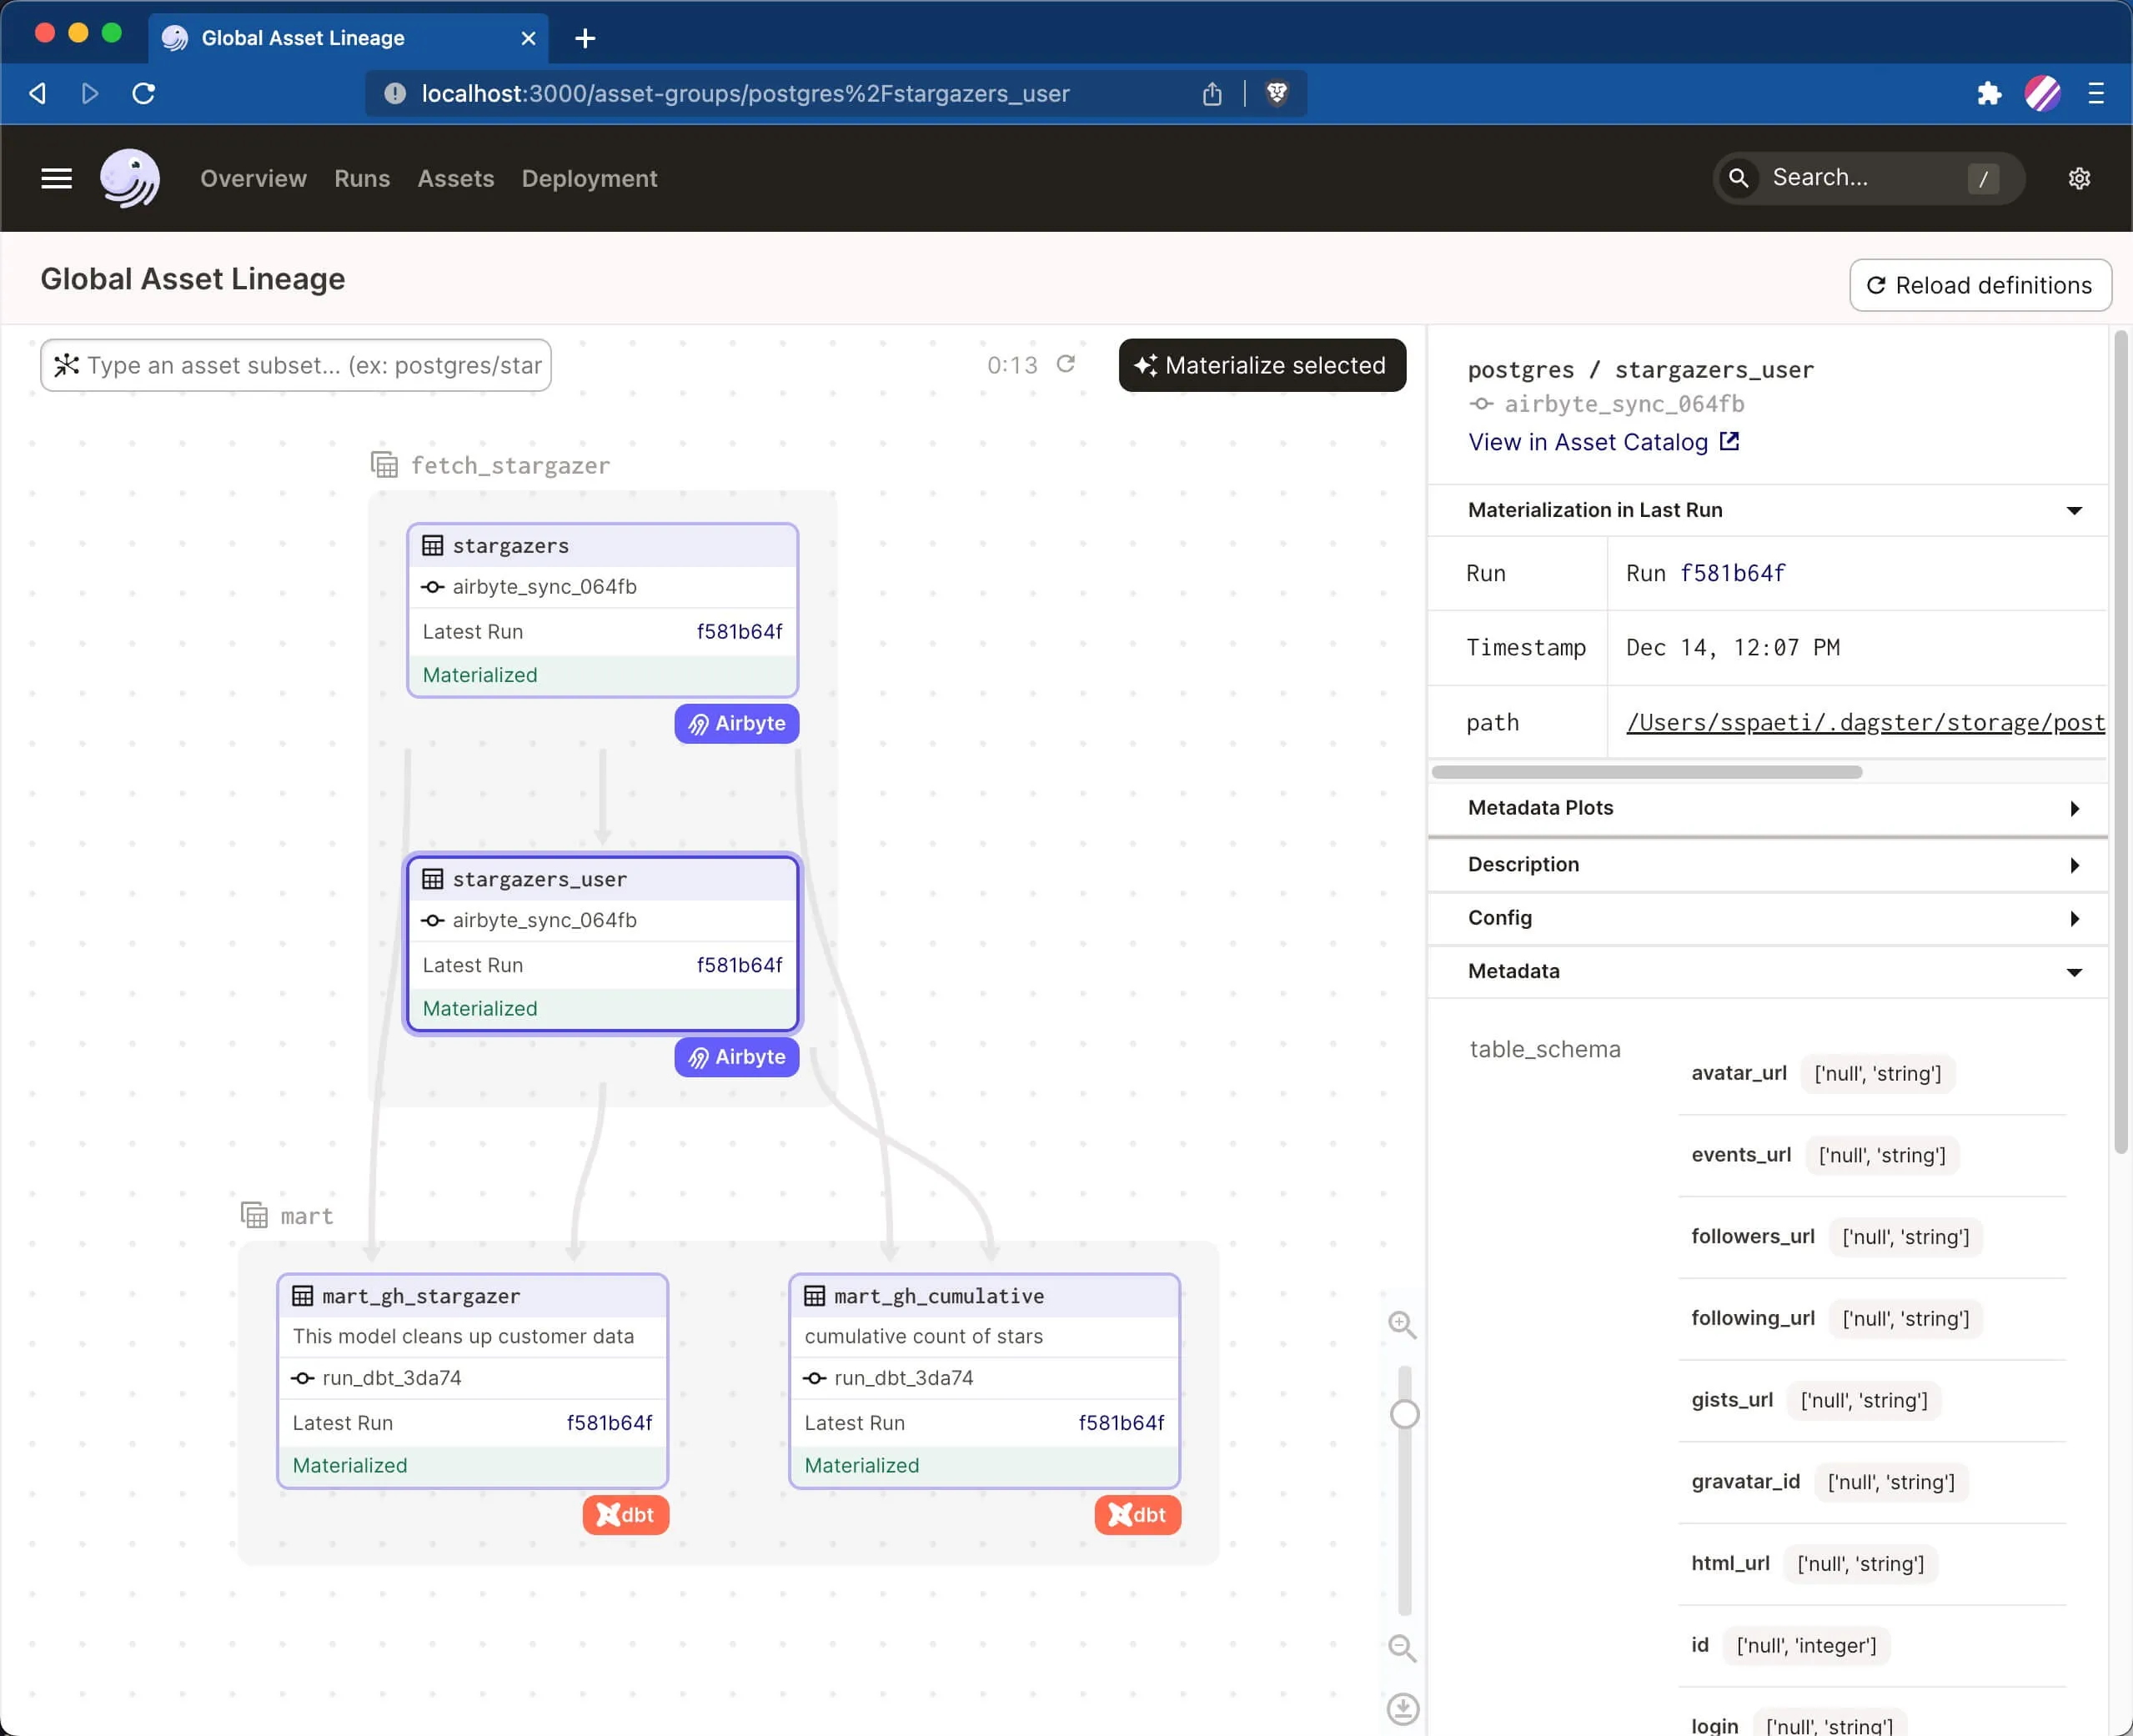Open settings gear in top bar
Screen dimensions: 2133x1736
point(2079,178)
